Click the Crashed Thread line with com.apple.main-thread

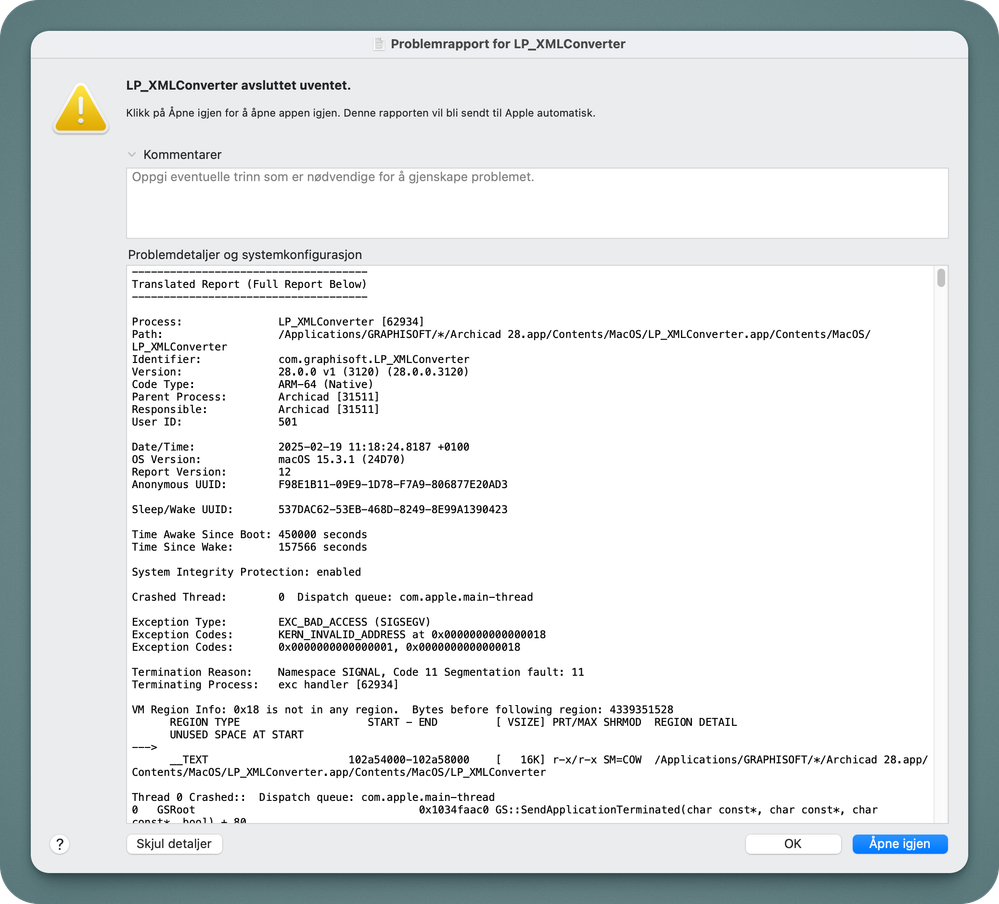pos(332,597)
